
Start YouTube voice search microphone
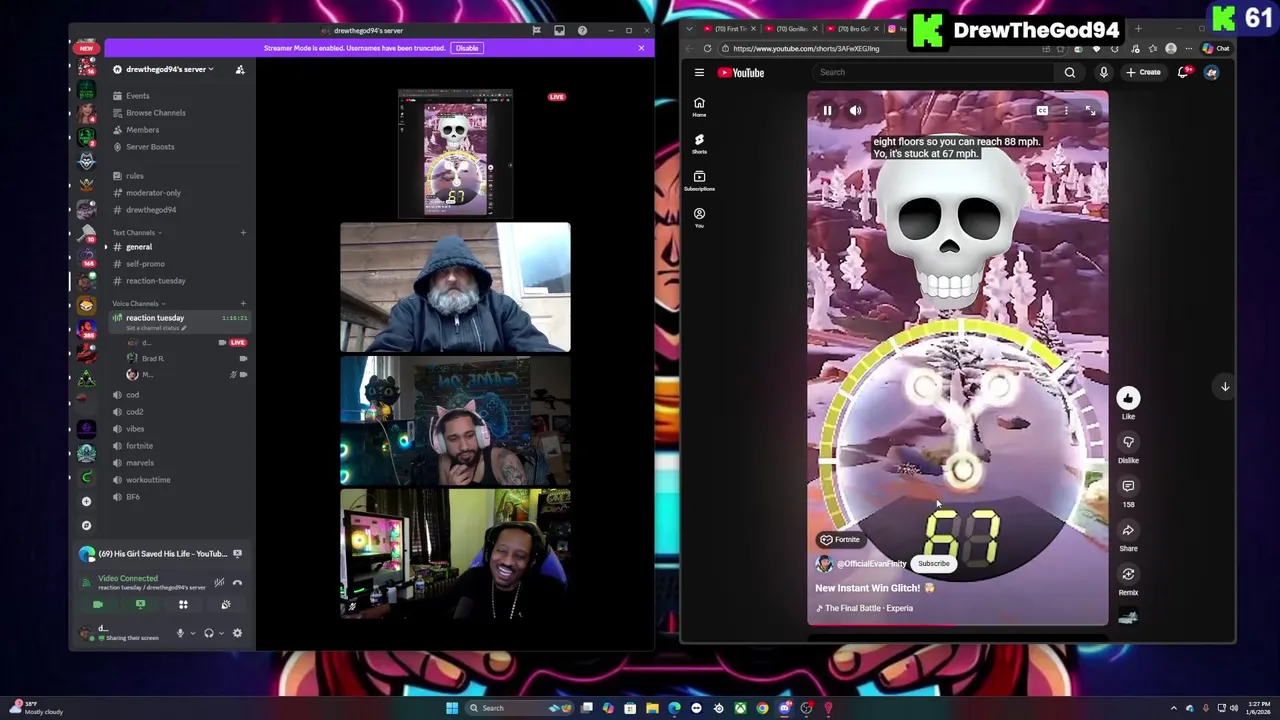pyautogui.click(x=1104, y=72)
